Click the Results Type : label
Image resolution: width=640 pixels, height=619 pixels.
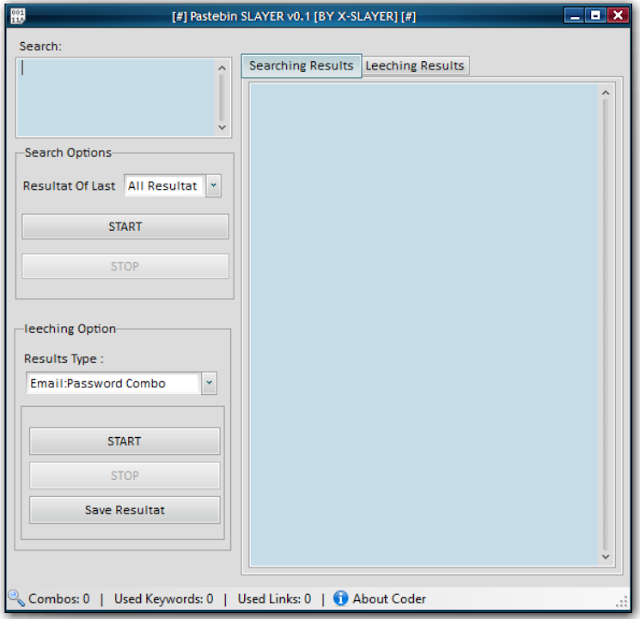coord(64,359)
